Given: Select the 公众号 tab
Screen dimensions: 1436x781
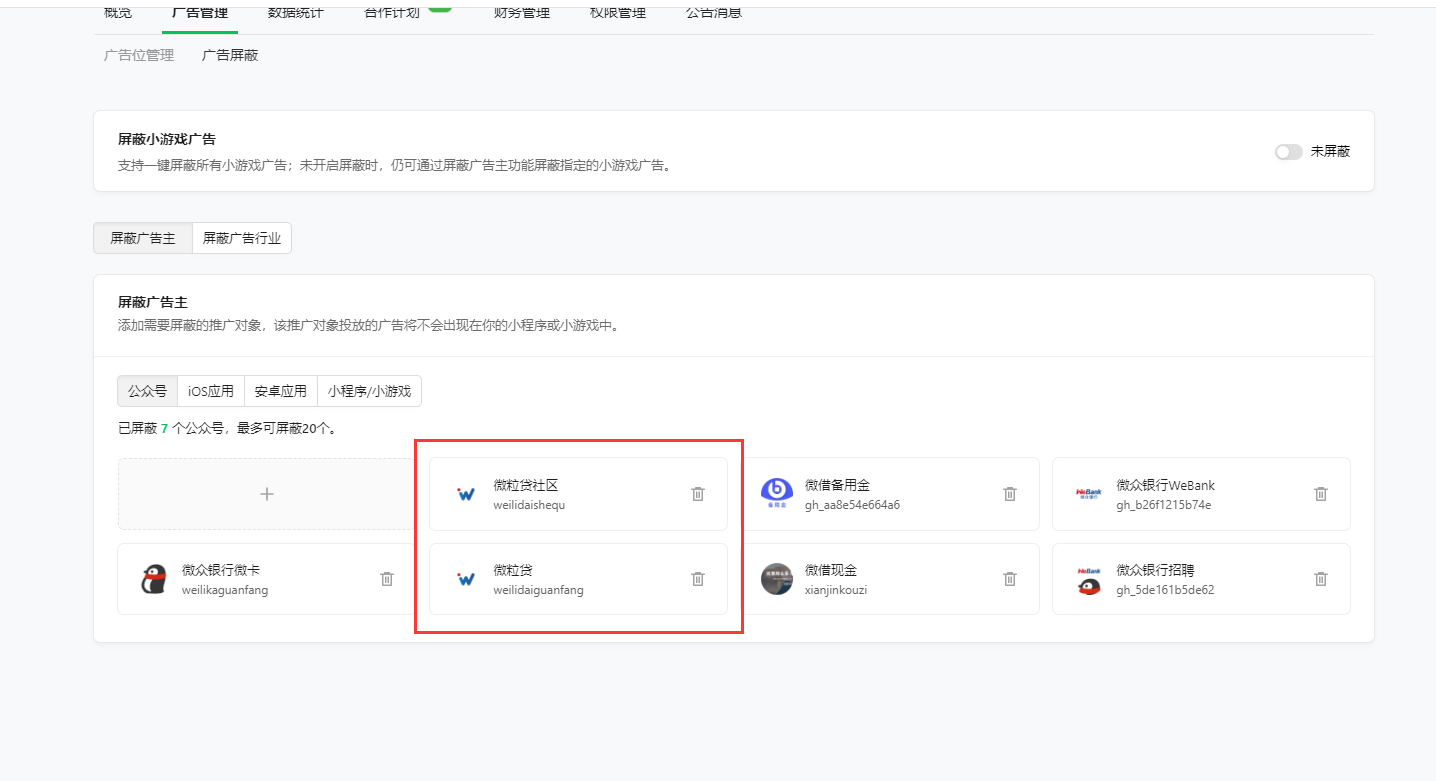Looking at the screenshot, I should [x=148, y=391].
